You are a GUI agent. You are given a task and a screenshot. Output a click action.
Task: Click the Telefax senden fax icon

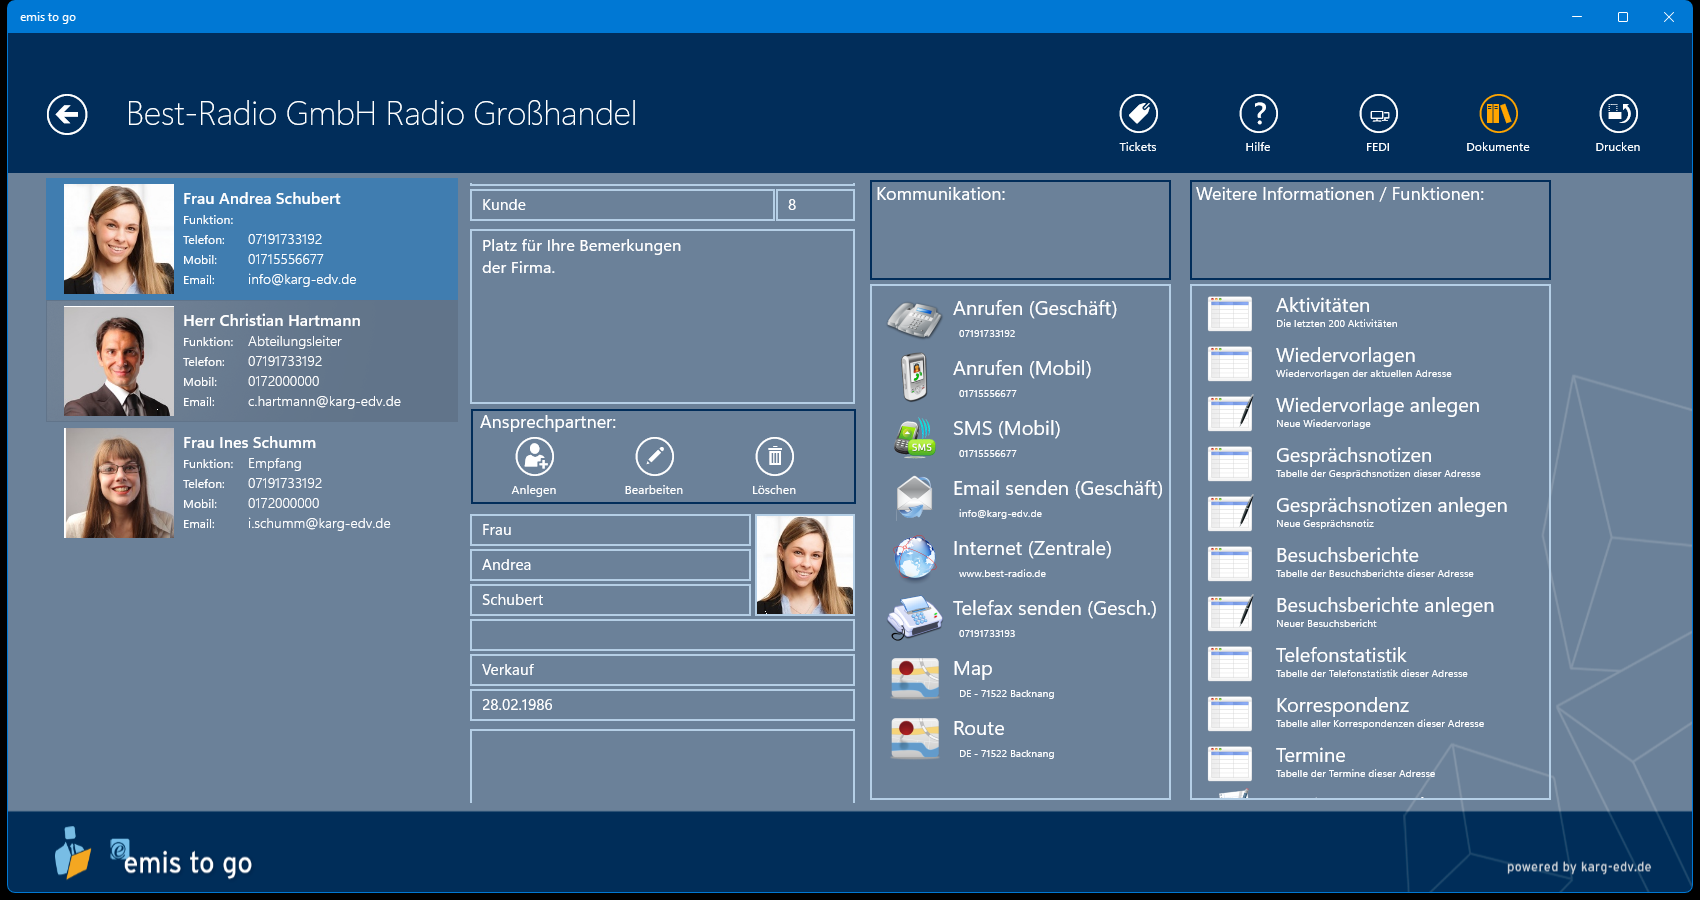[914, 618]
